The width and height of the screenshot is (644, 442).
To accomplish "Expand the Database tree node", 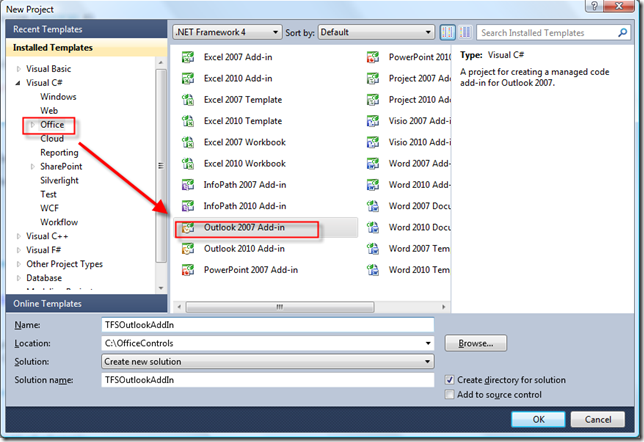I will pos(18,278).
